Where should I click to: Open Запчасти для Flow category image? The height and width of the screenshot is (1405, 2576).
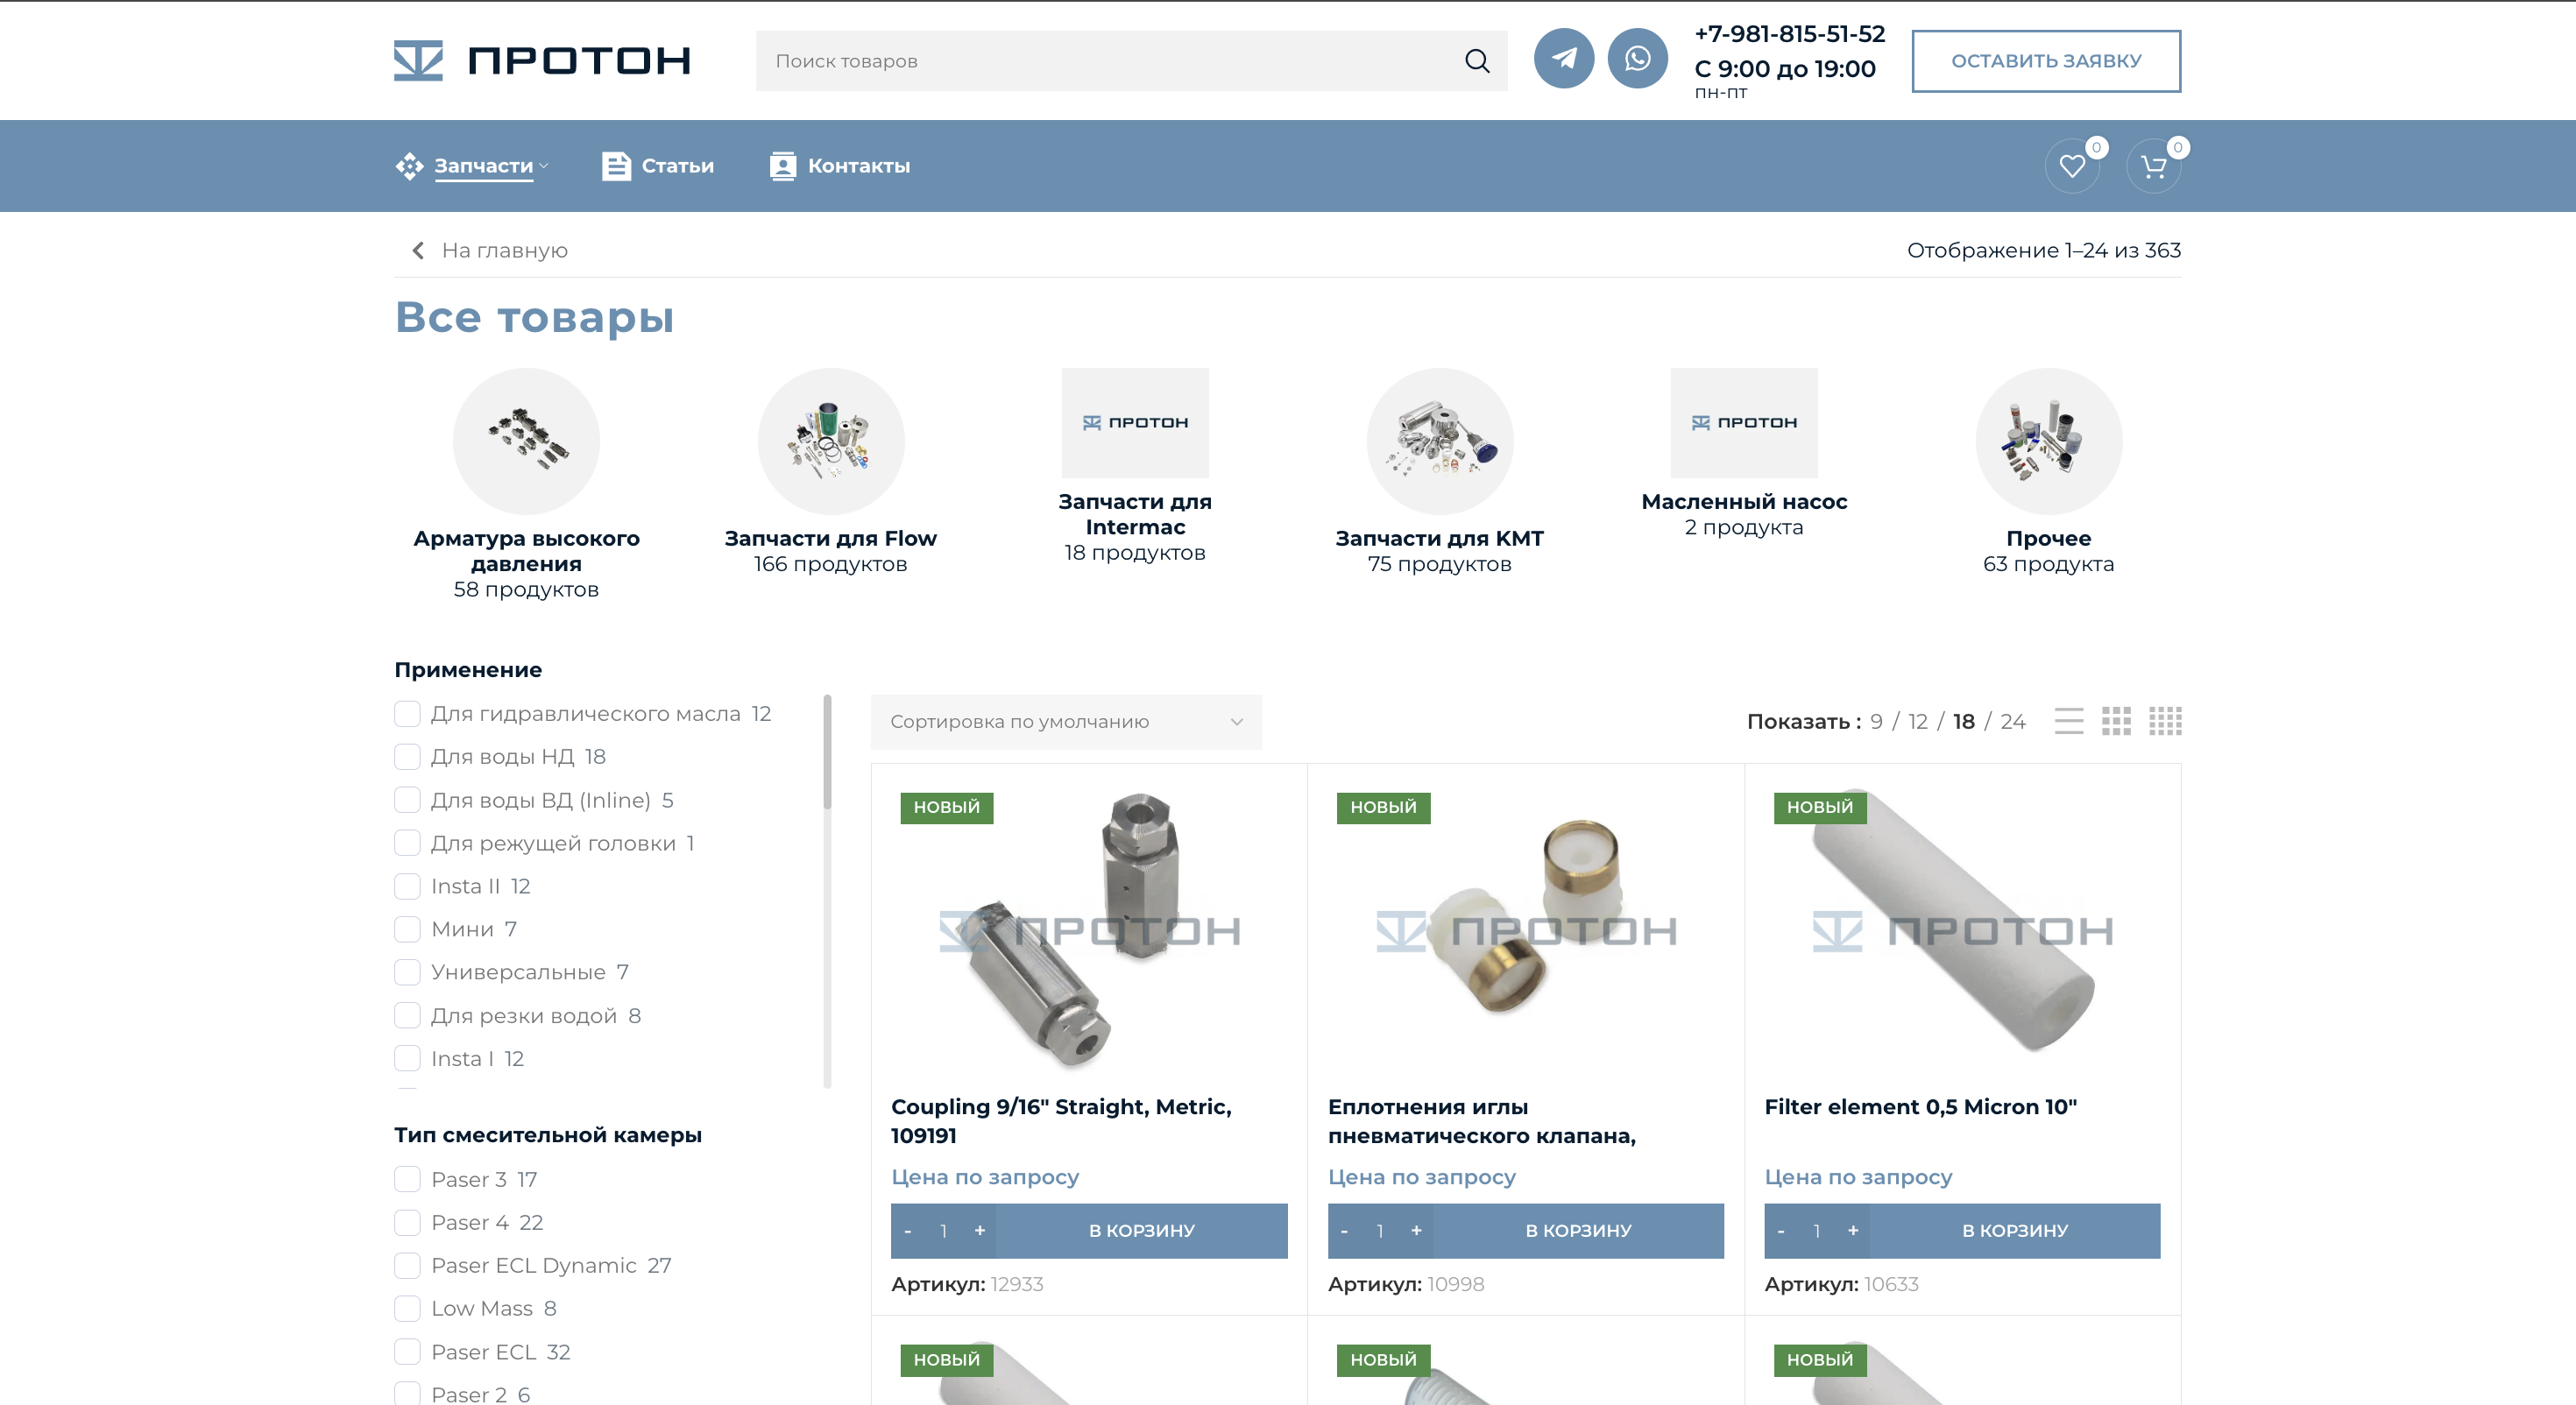point(831,441)
